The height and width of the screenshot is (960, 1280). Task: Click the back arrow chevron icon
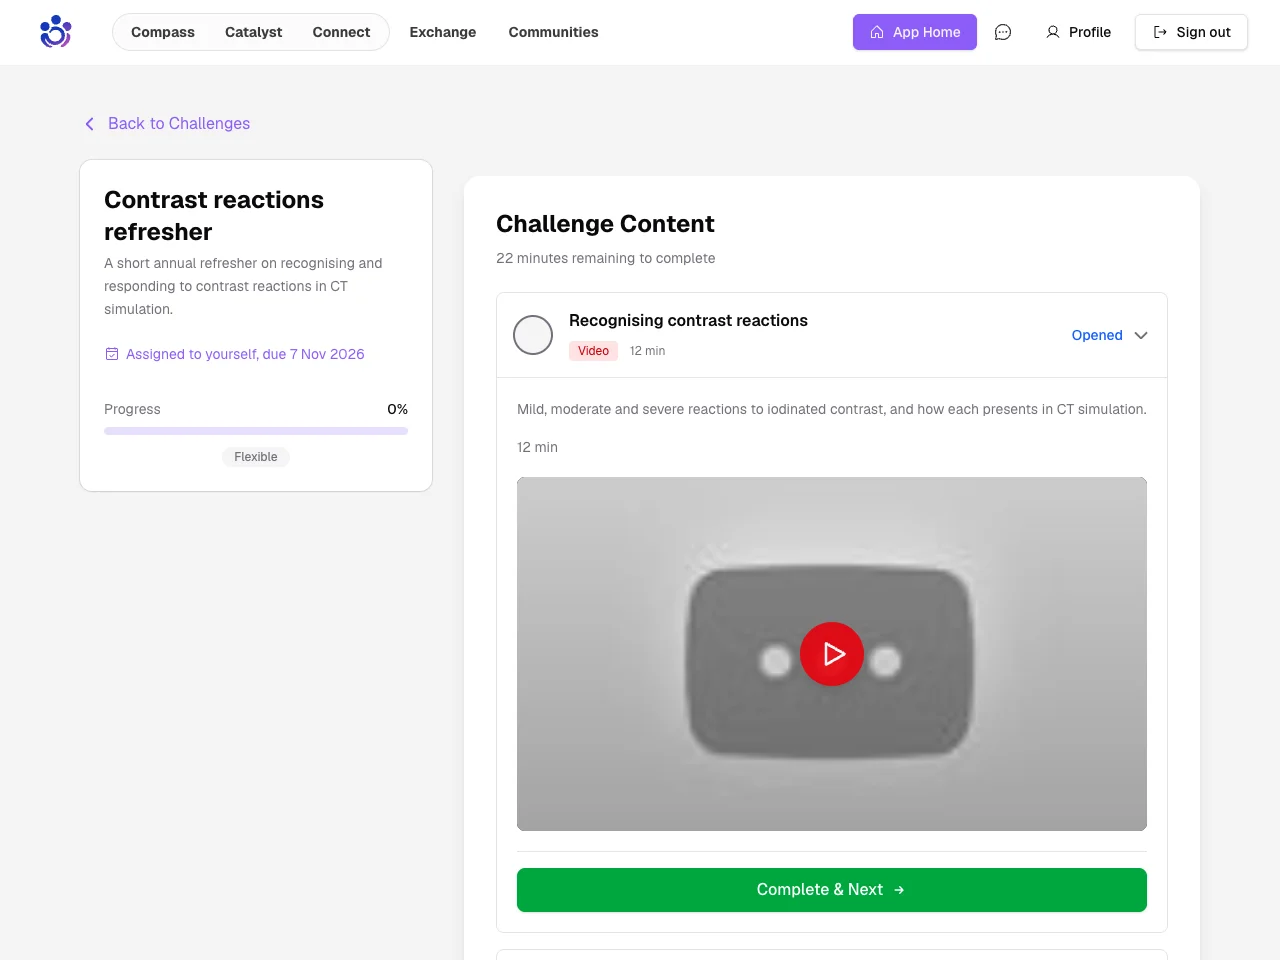coord(89,124)
